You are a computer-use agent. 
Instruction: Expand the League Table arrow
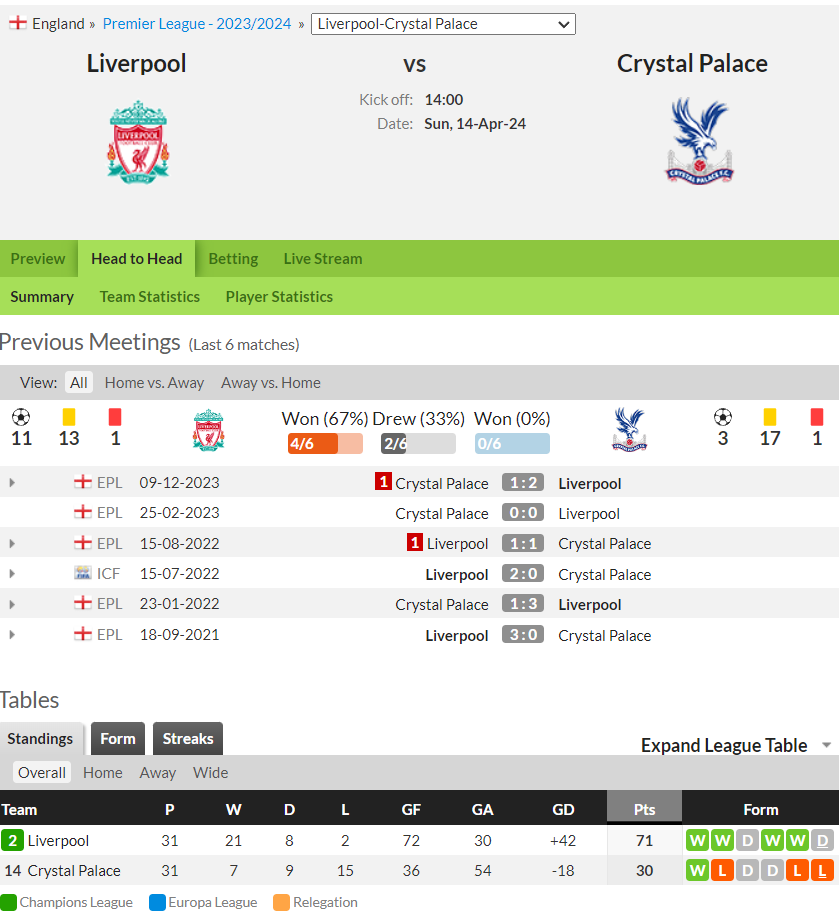[826, 745]
